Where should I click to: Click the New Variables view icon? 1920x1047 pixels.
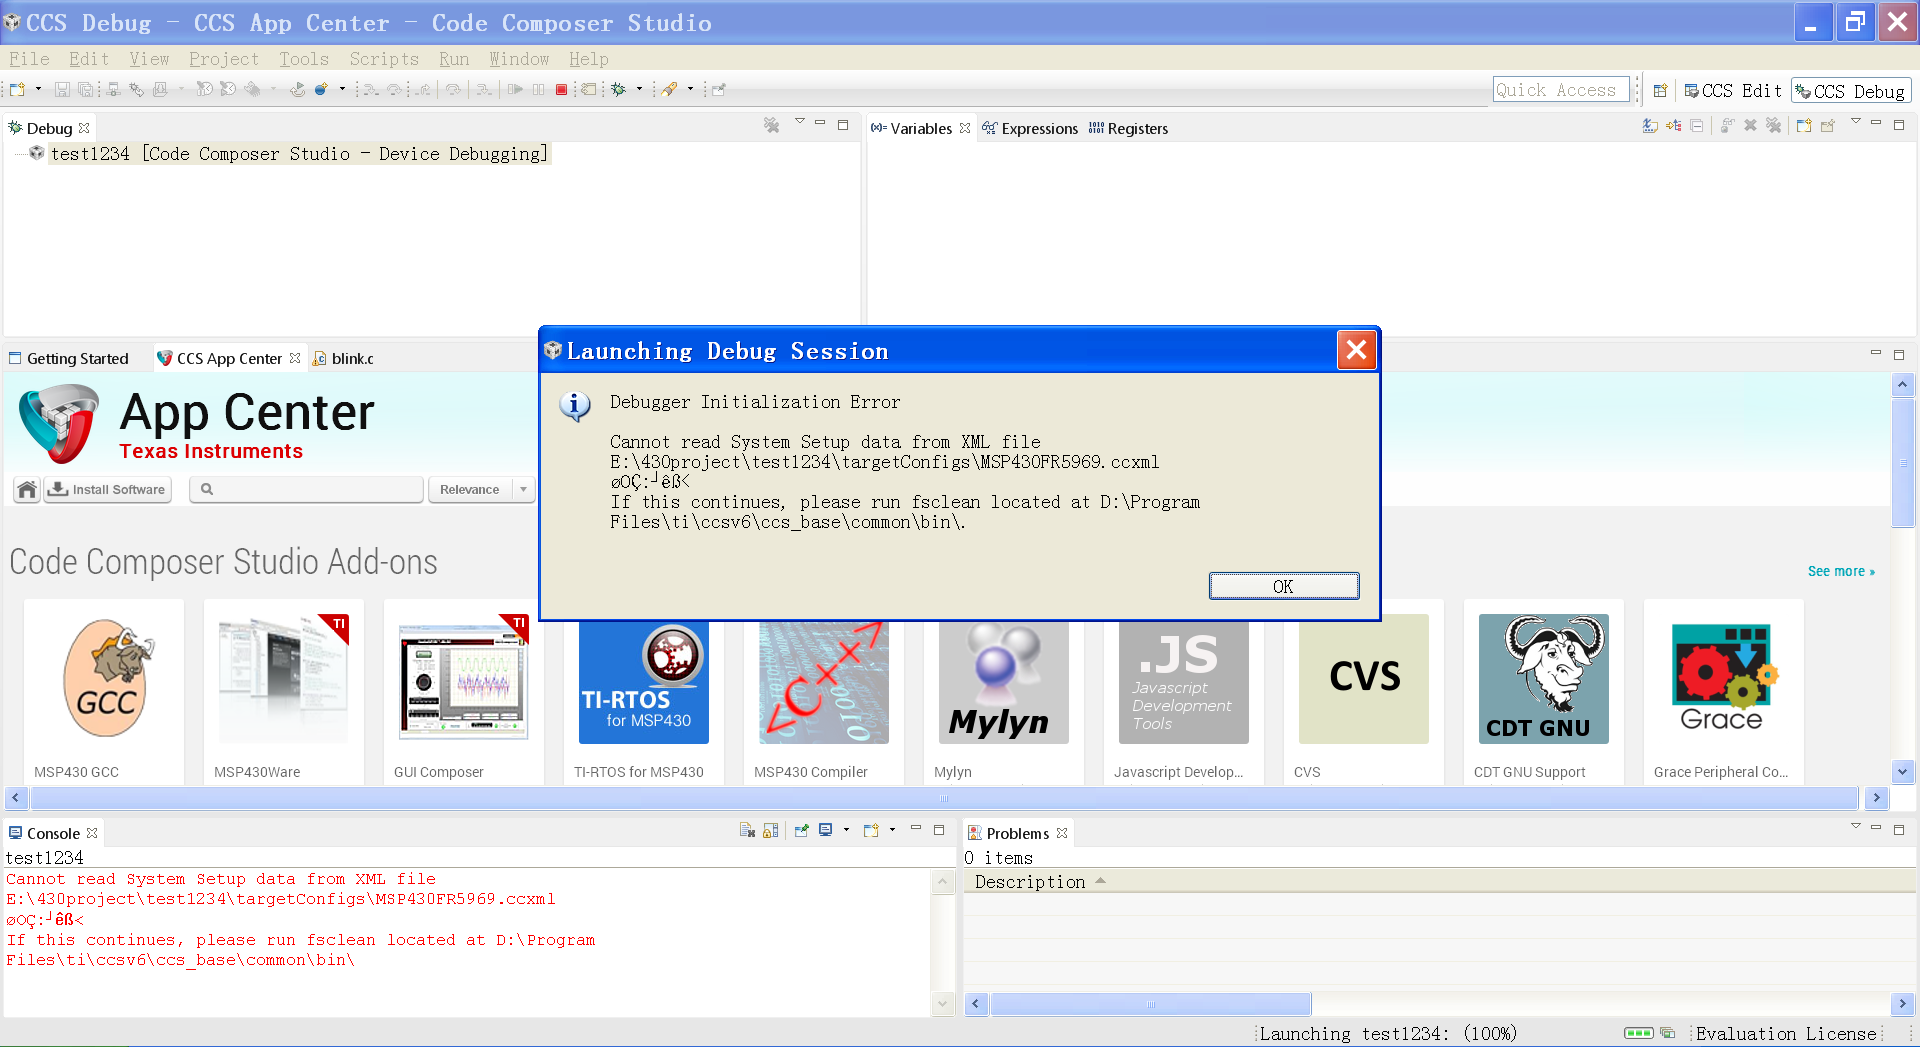[x=1804, y=125]
